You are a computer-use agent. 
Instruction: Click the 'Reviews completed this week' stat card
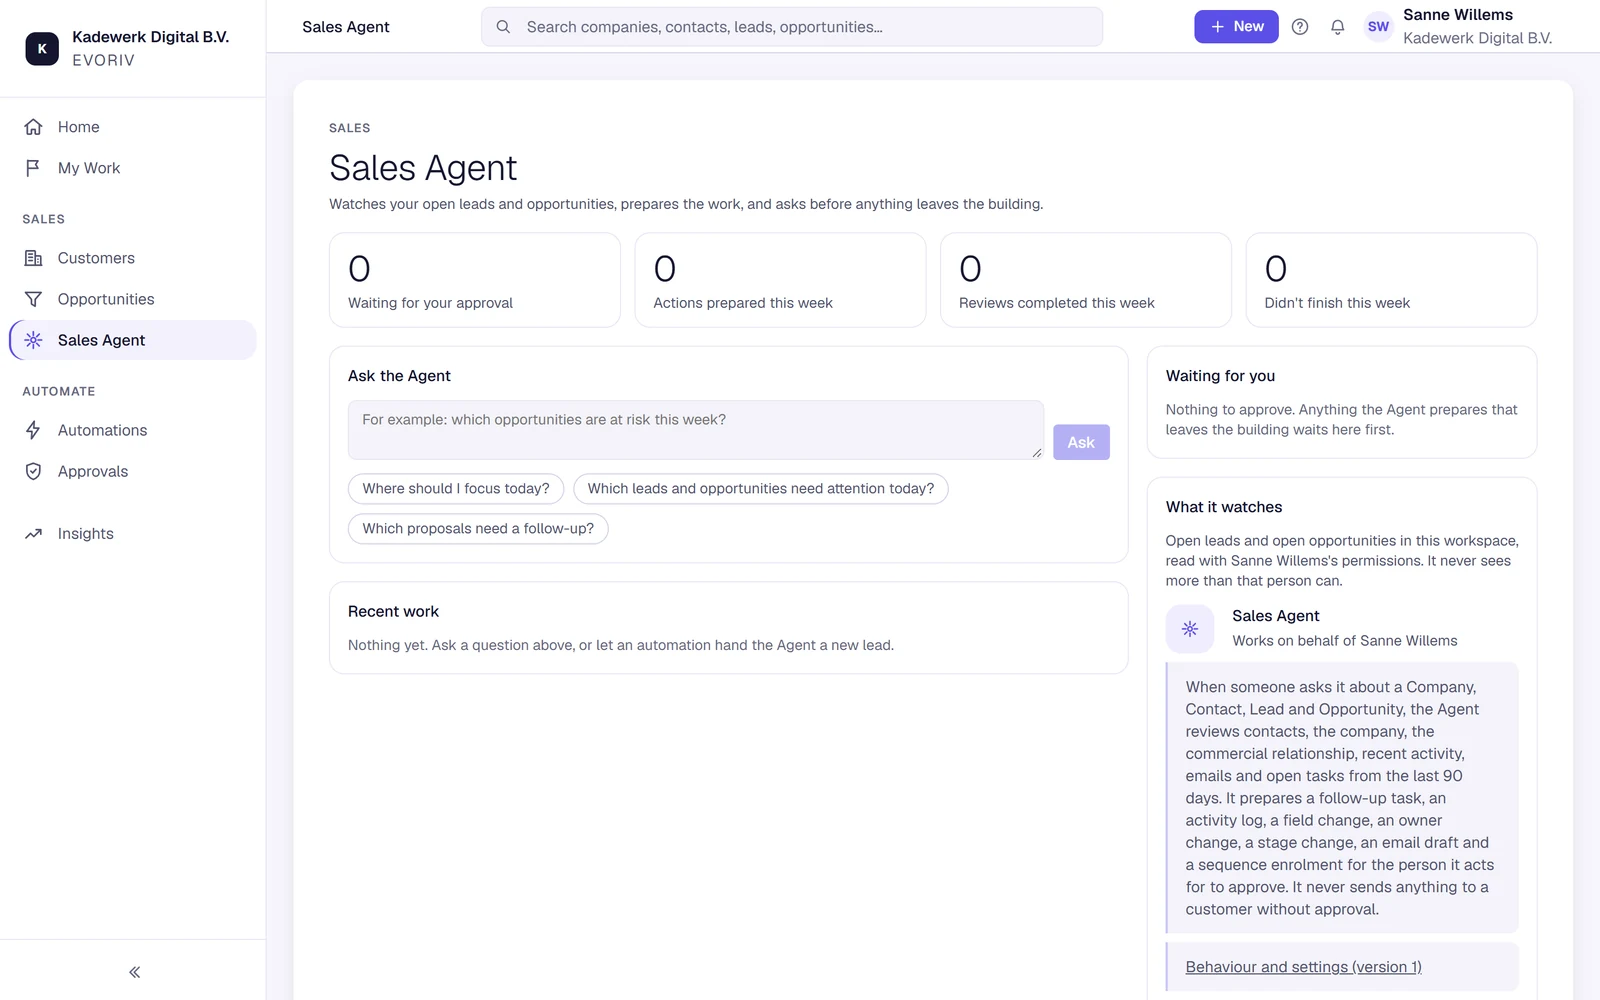pos(1086,280)
